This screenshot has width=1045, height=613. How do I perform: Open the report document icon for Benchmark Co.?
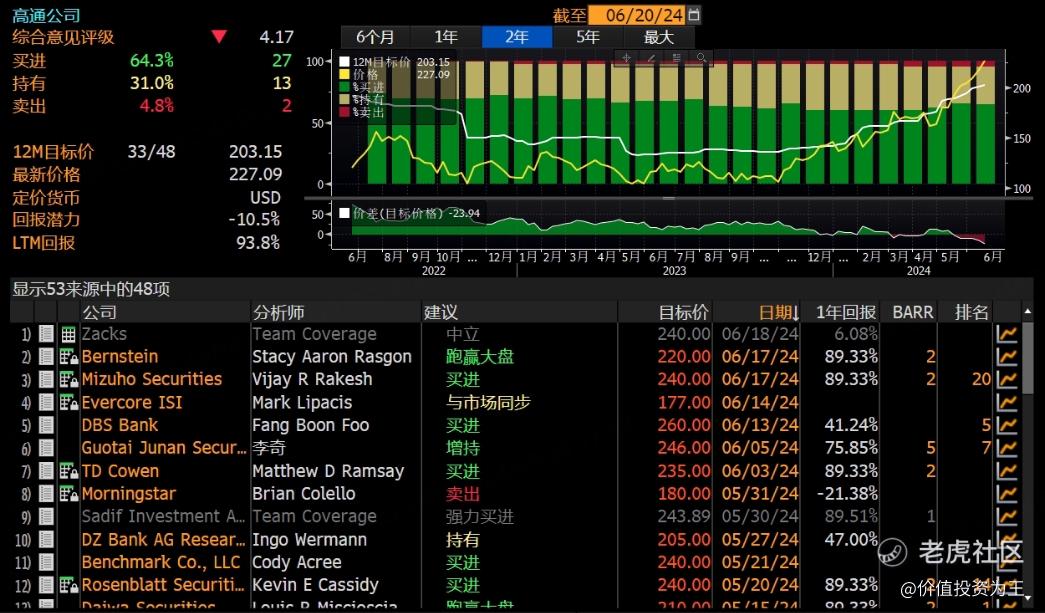click(46, 562)
